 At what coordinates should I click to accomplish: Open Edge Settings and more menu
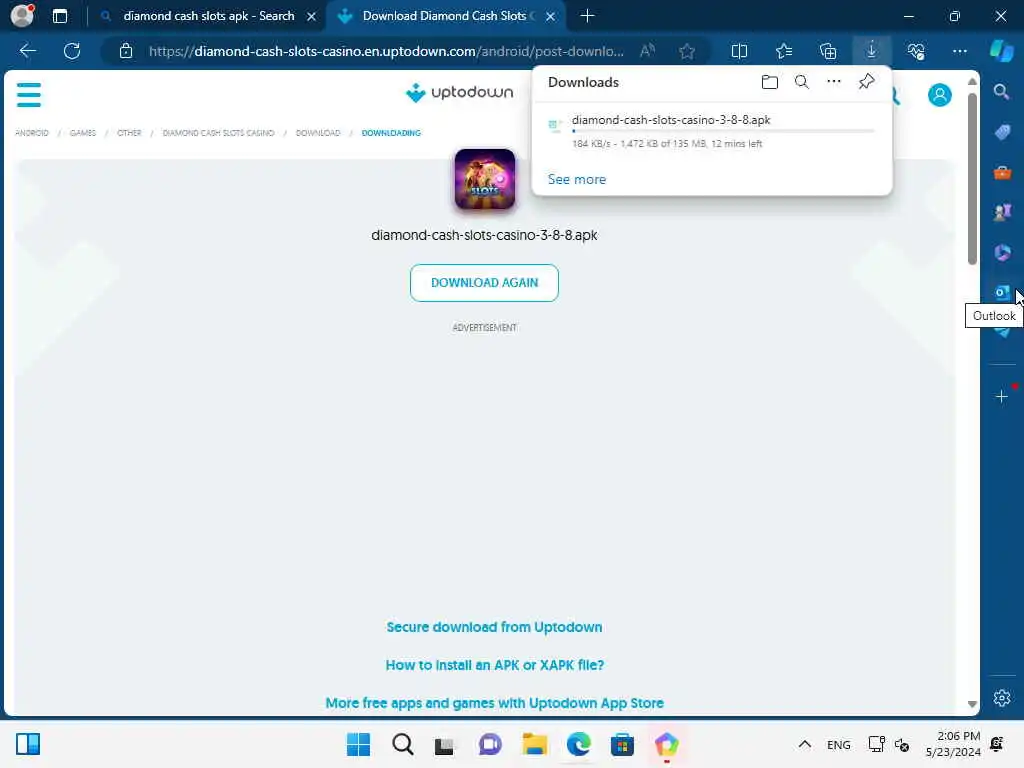pos(959,51)
